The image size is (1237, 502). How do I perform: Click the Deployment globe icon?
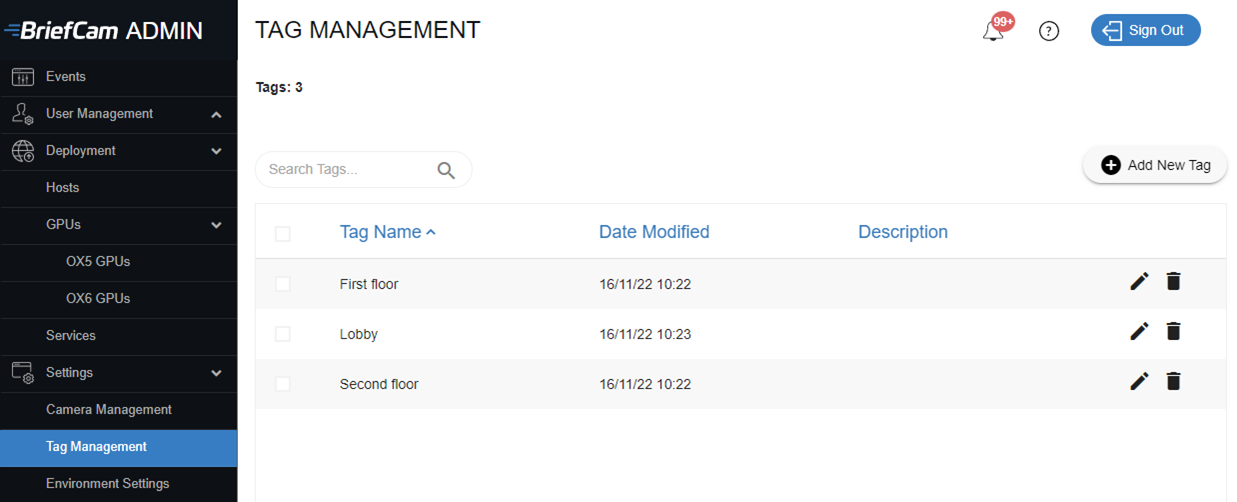coord(22,151)
